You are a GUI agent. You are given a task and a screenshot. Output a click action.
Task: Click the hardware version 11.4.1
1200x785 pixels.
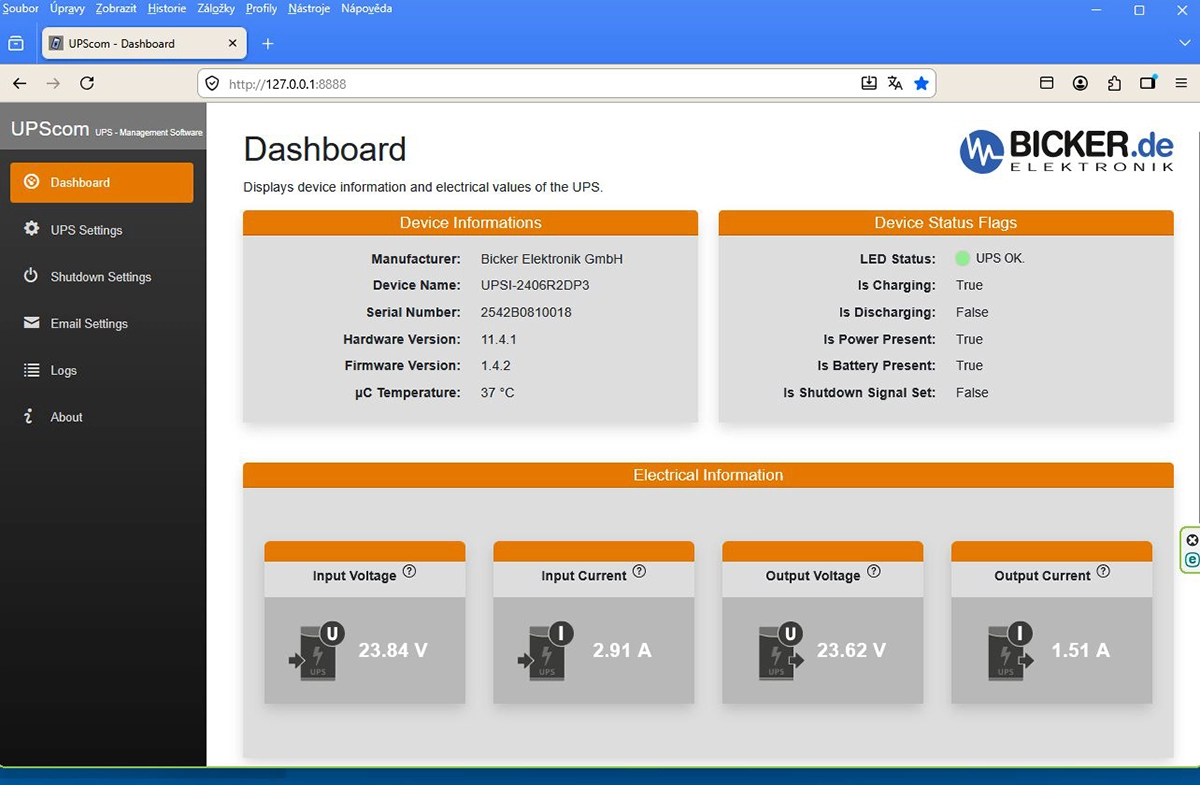tap(499, 339)
